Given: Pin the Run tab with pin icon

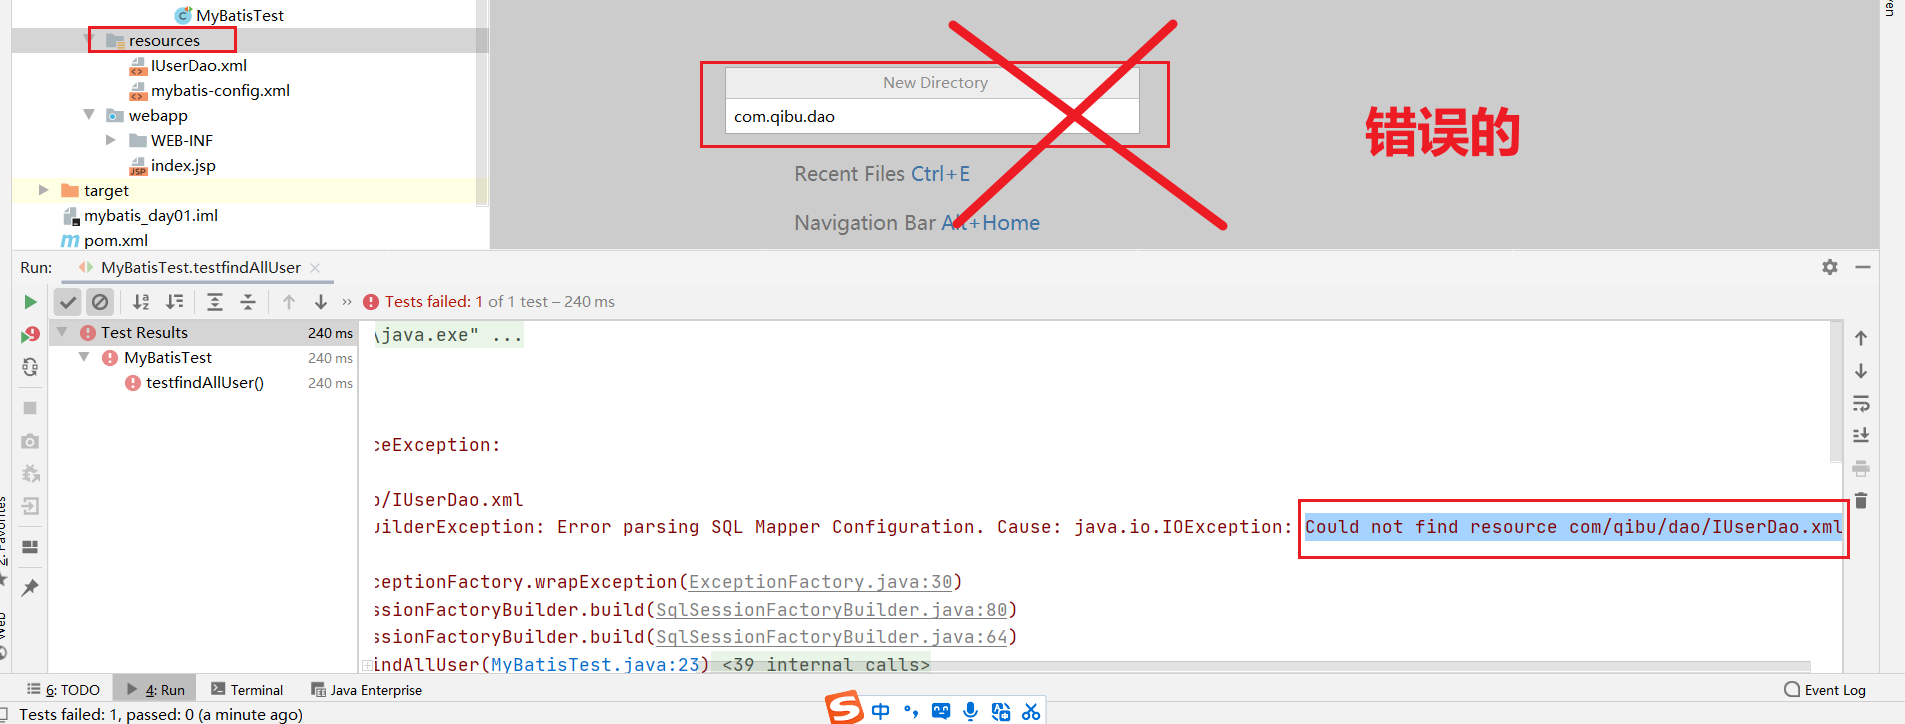Looking at the screenshot, I should [30, 587].
